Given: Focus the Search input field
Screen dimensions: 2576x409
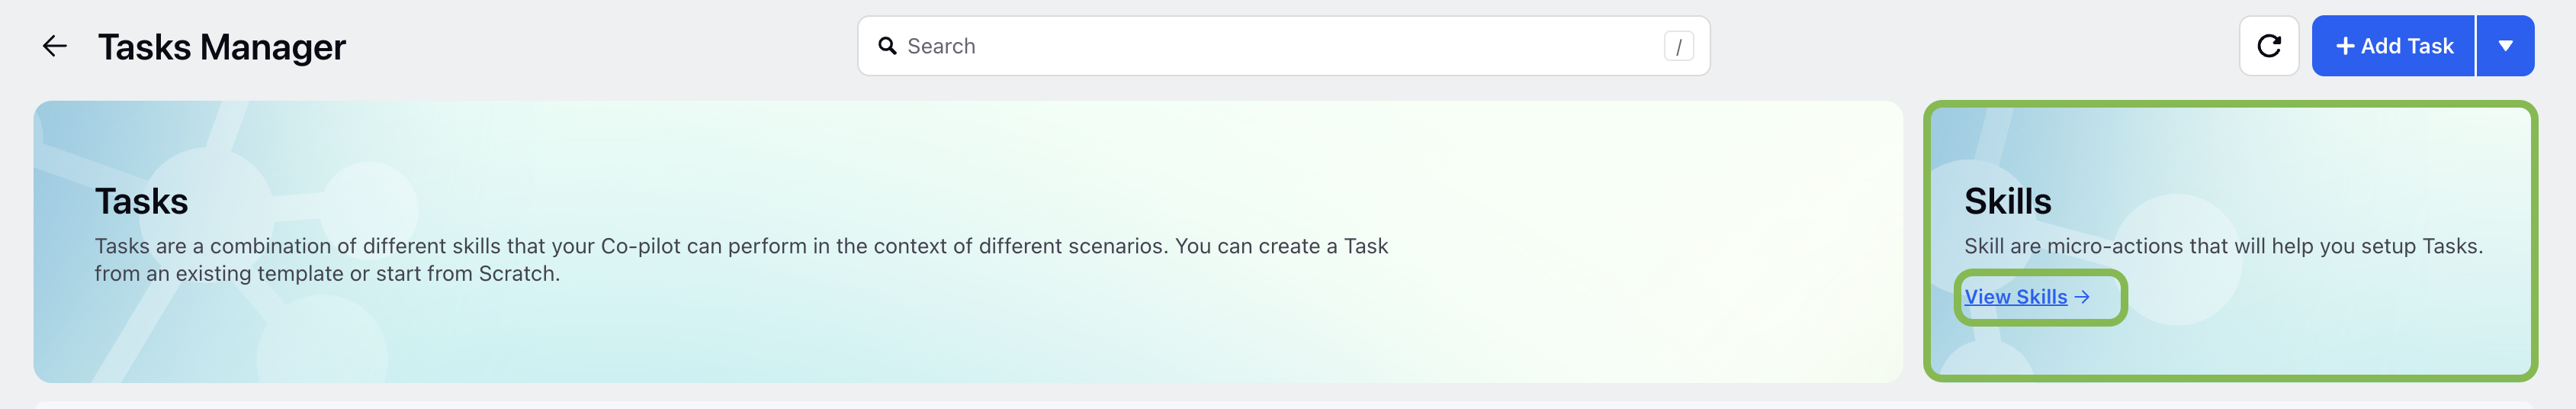Looking at the screenshot, I should [1283, 46].
